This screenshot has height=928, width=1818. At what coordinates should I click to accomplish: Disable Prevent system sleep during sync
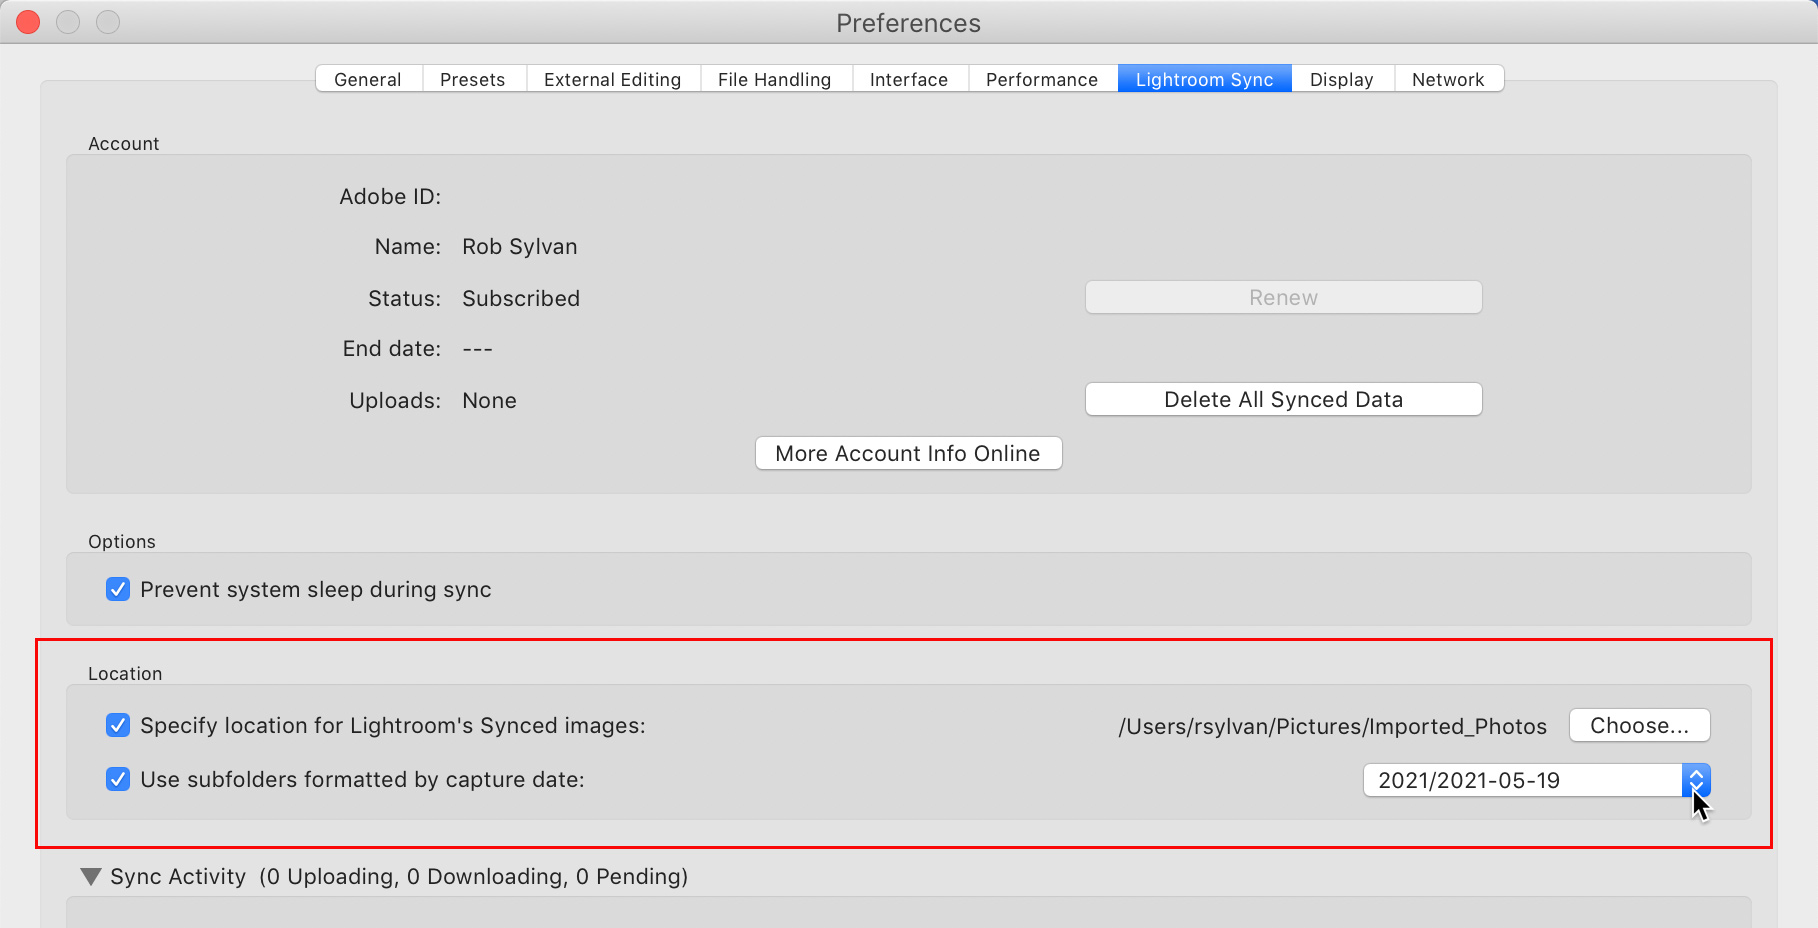coord(118,589)
